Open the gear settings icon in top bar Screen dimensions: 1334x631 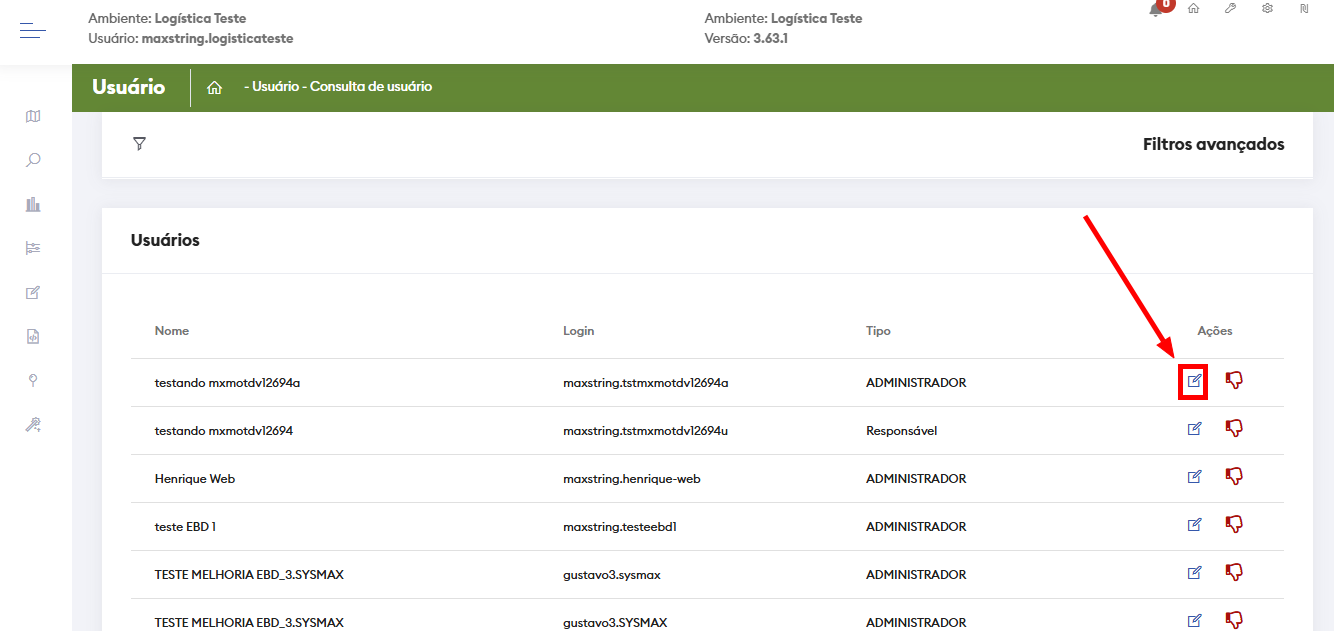pyautogui.click(x=1267, y=8)
